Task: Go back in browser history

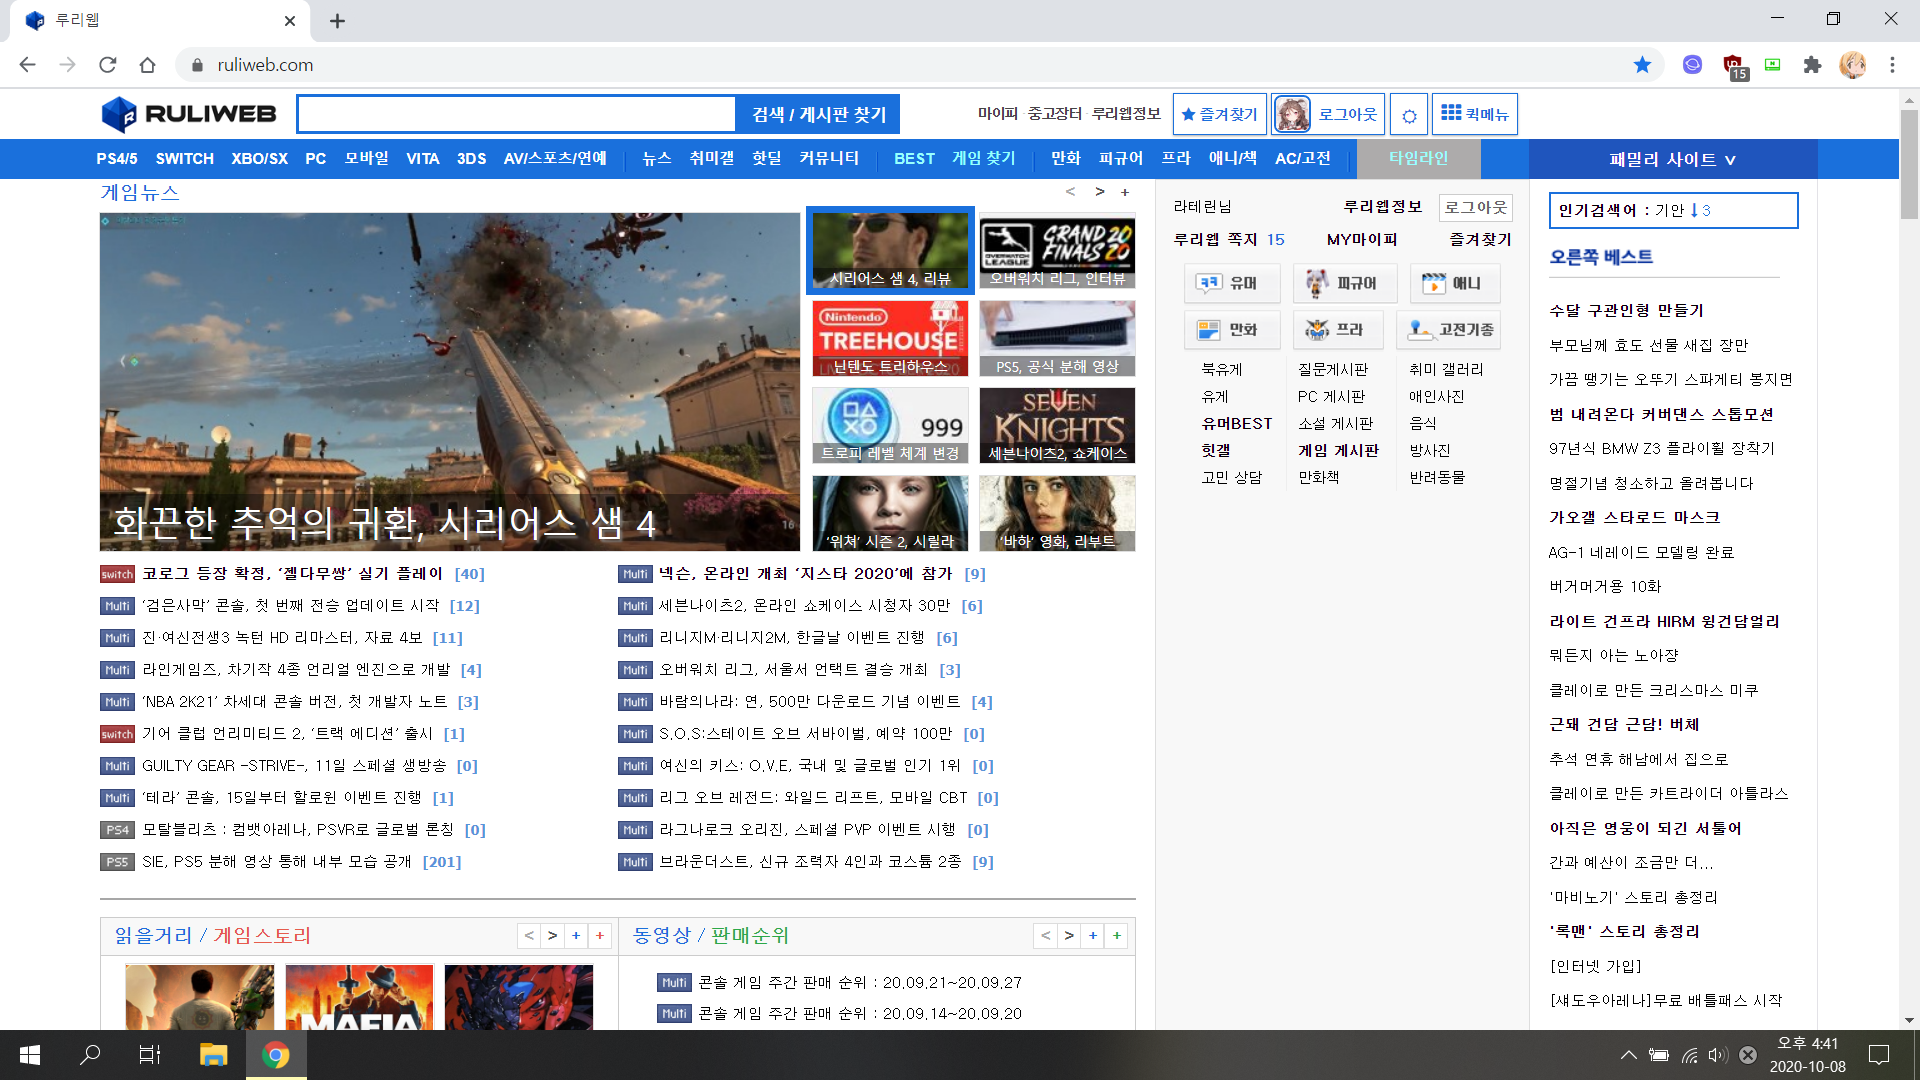Action: 27,65
